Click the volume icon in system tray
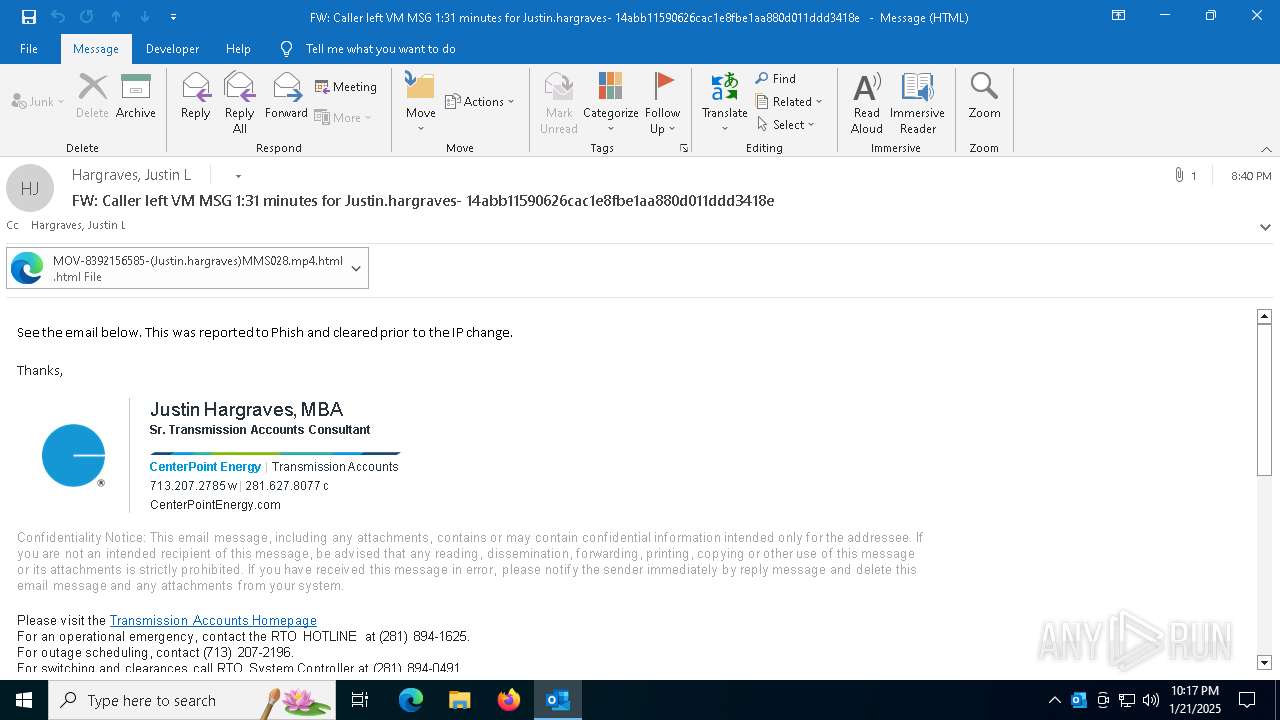The height and width of the screenshot is (720, 1280). (x=1151, y=700)
